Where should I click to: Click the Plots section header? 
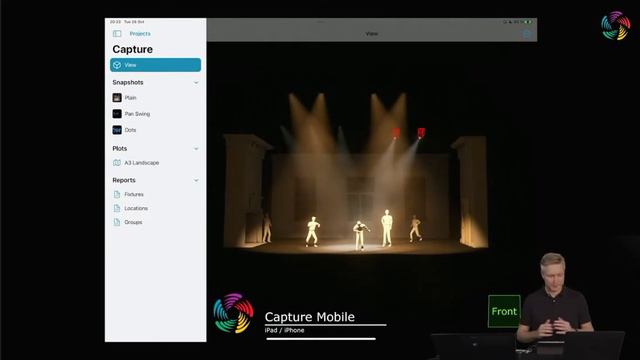tap(120, 149)
